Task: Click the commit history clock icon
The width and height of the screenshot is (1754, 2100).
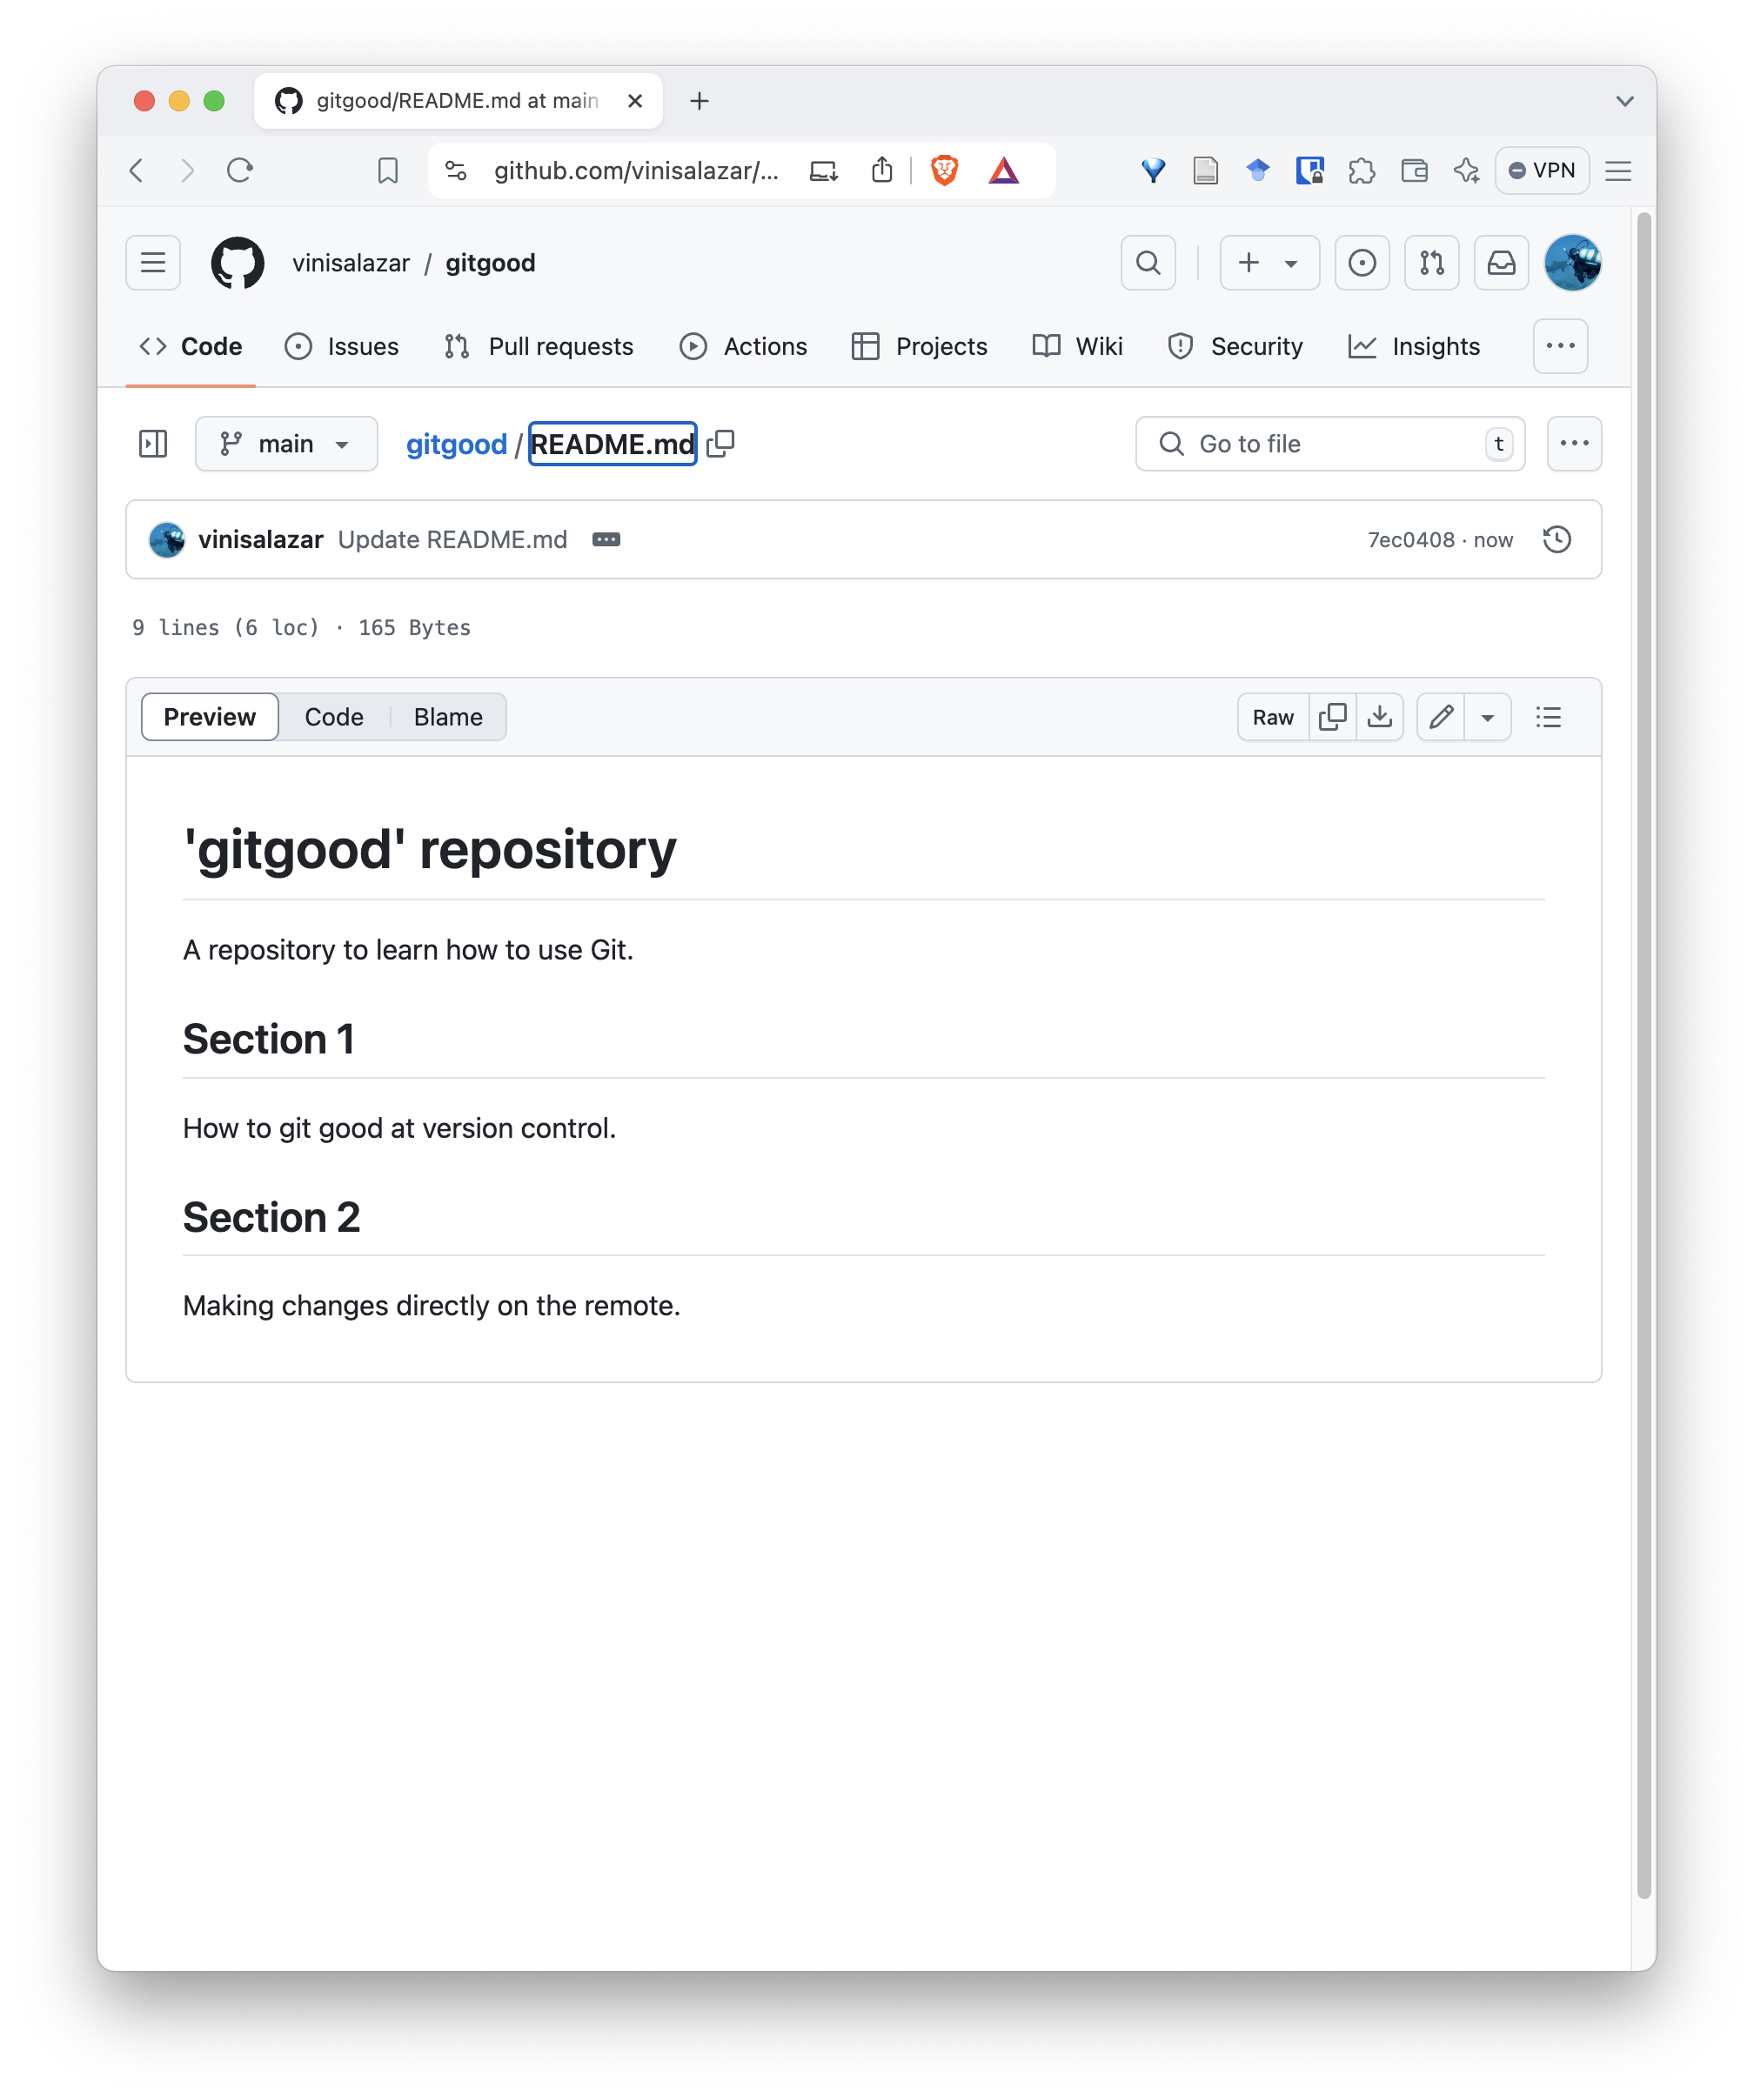Action: point(1556,539)
